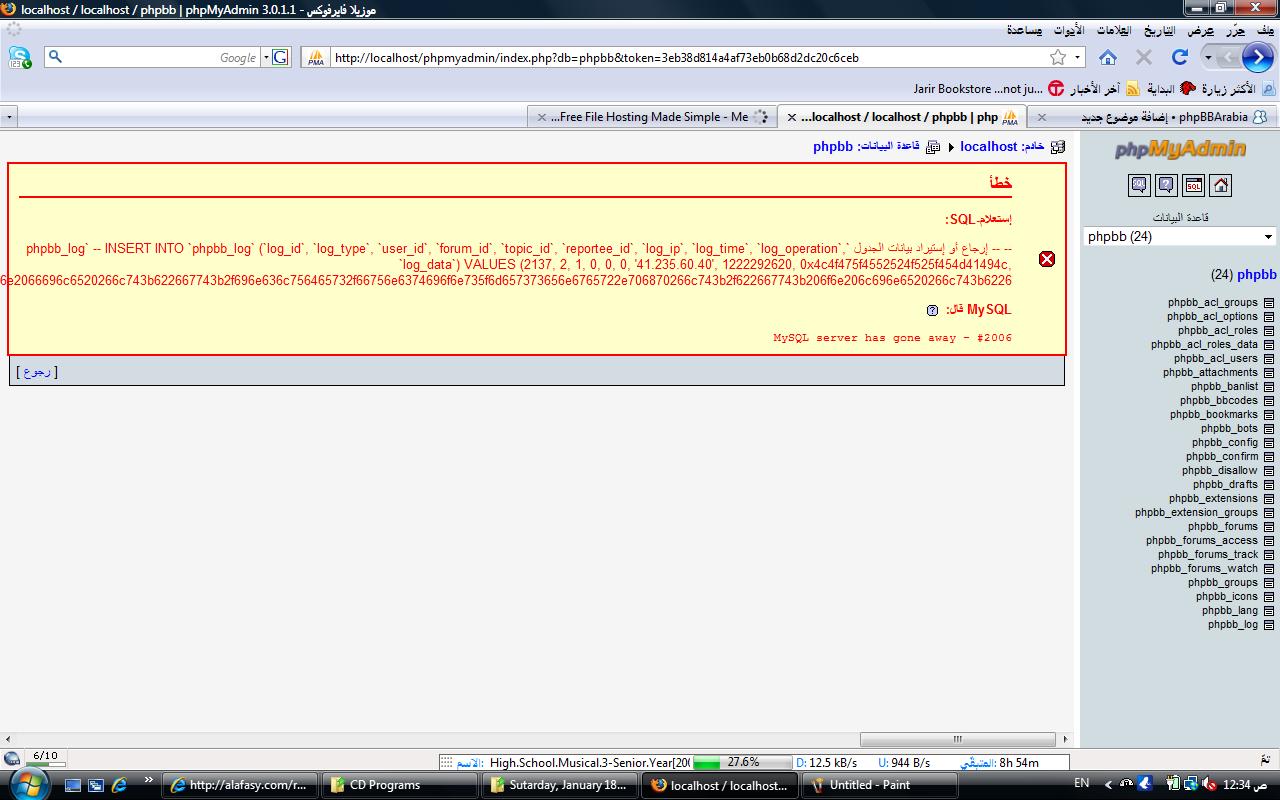Open the الأدوات (Tools) menu
This screenshot has height=800, width=1280.
1068,31
